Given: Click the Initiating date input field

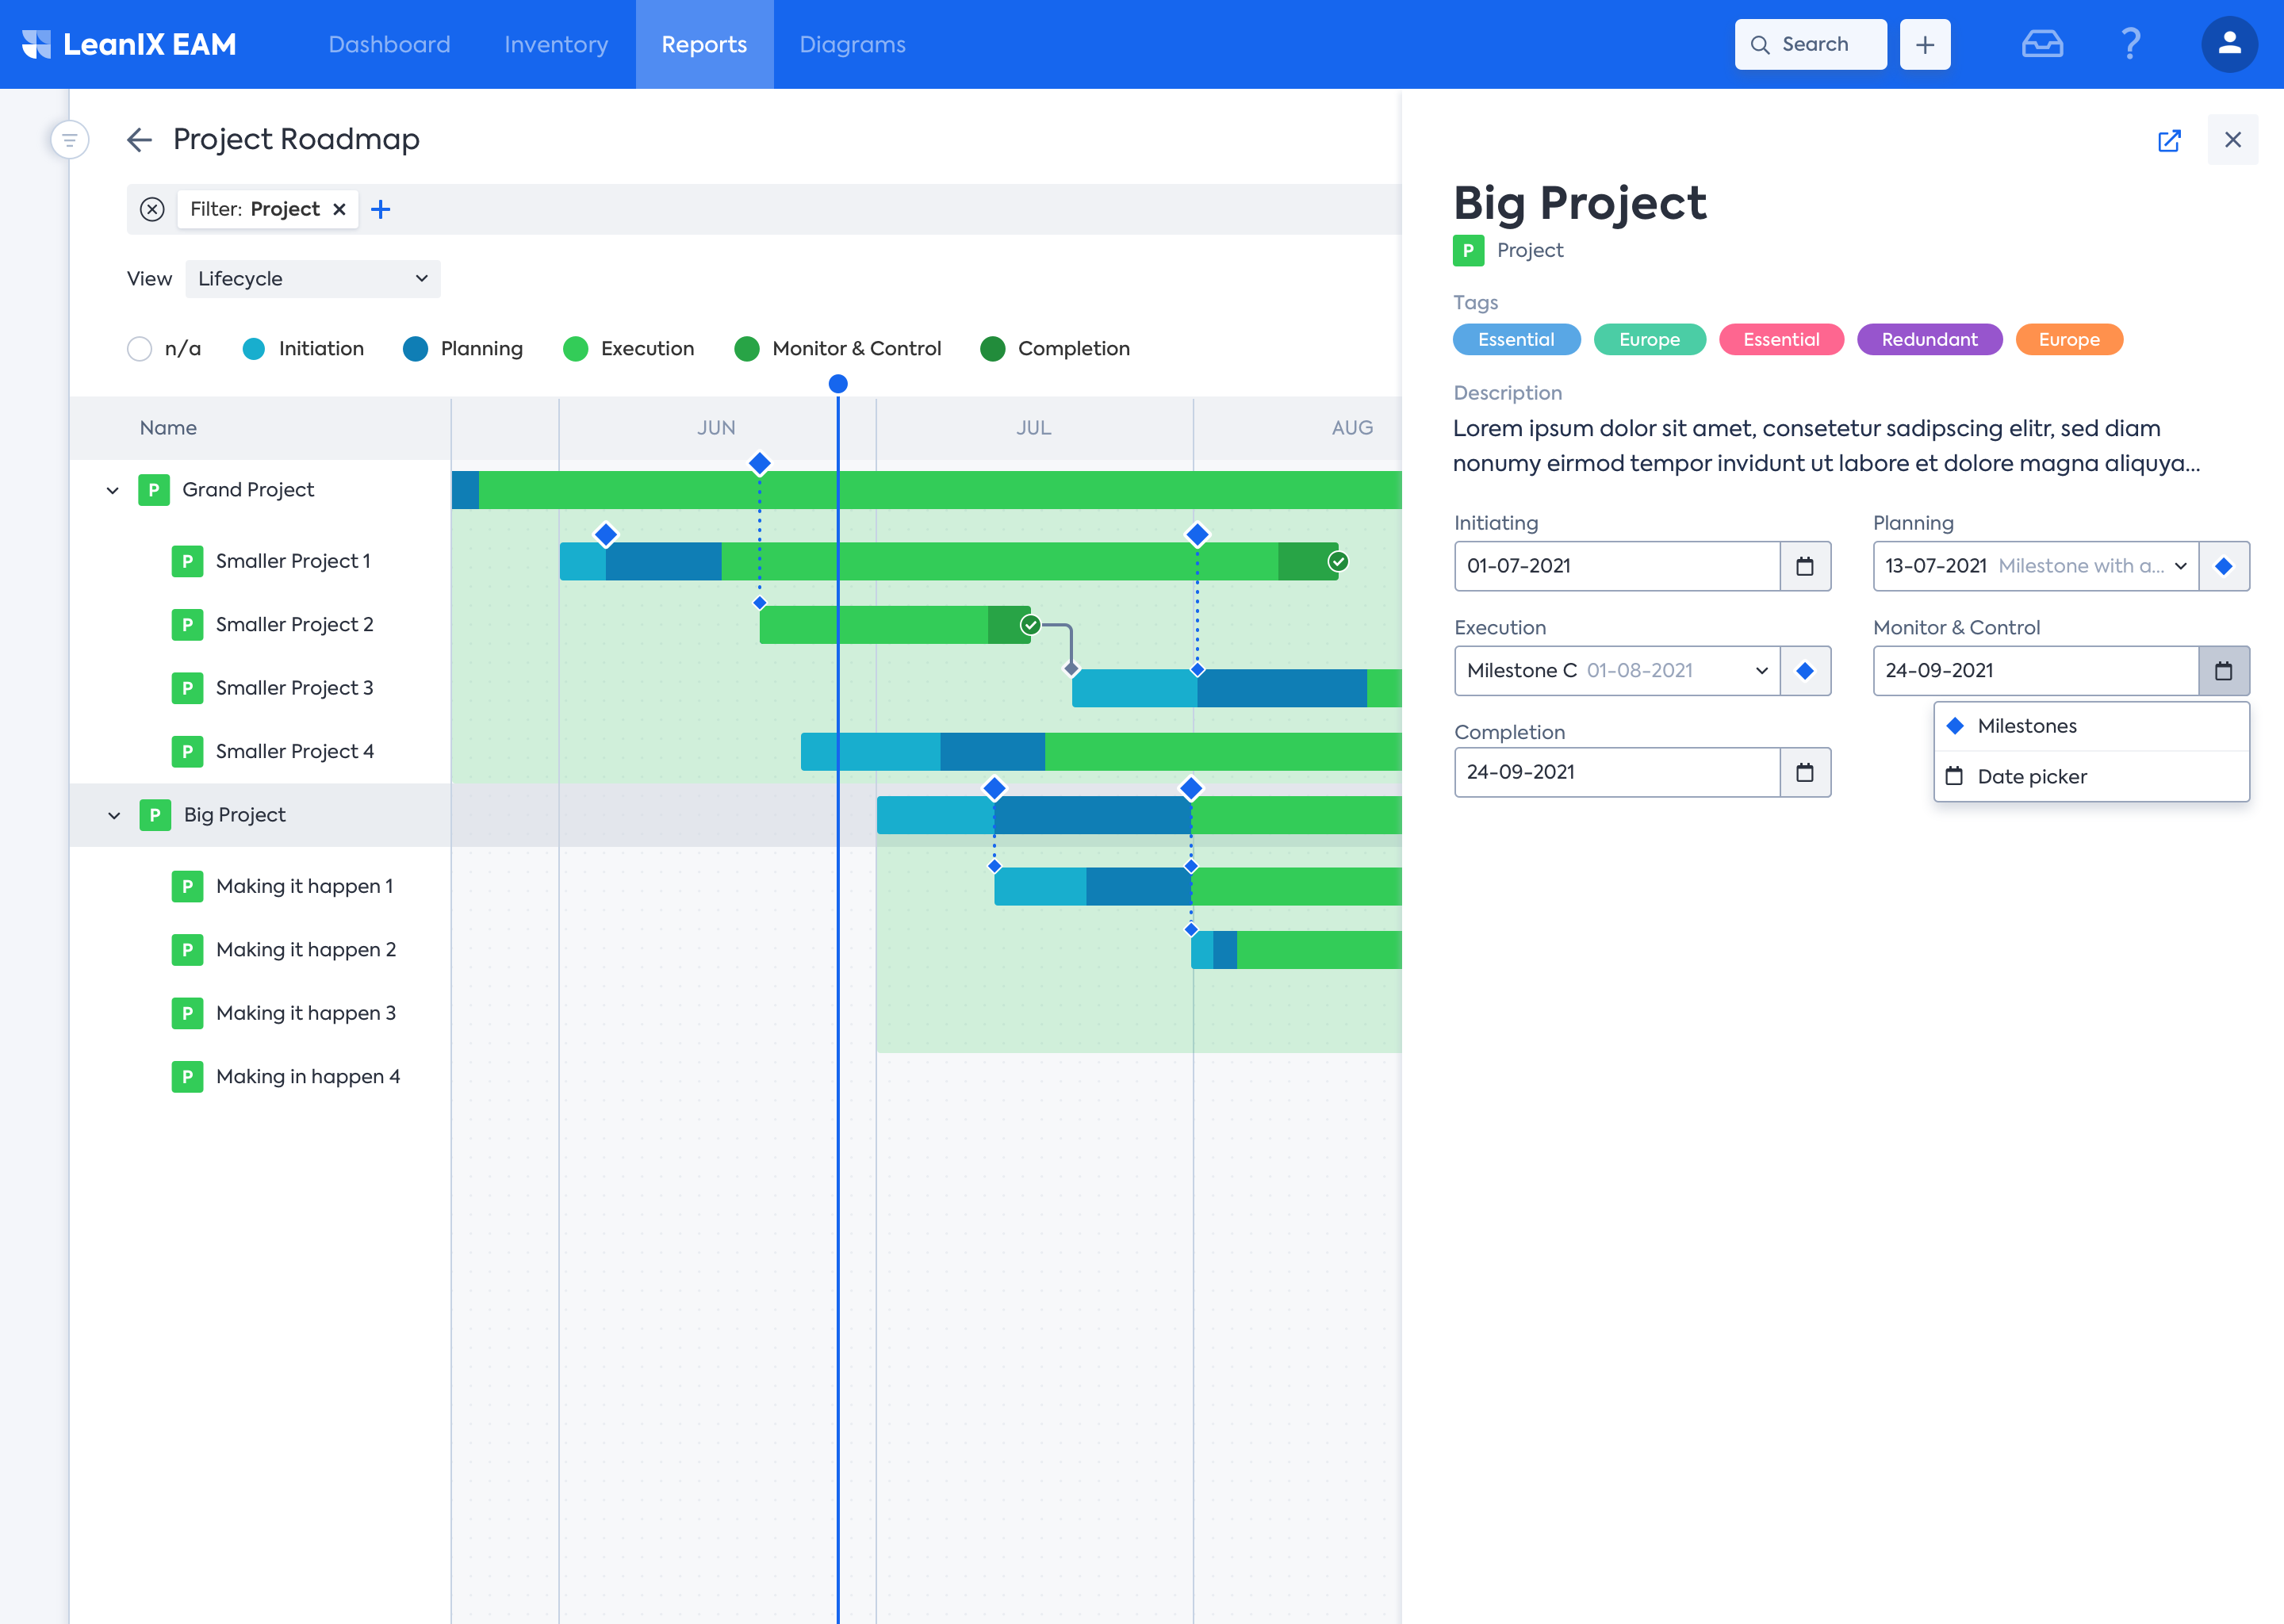Looking at the screenshot, I should coord(1616,566).
